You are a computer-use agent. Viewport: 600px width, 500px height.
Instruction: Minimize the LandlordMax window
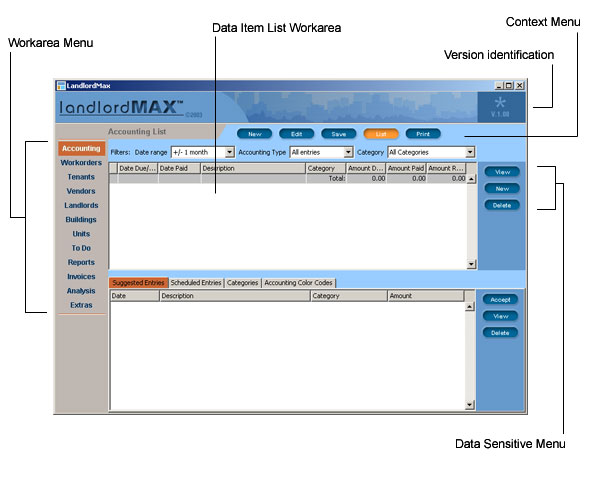pos(499,86)
